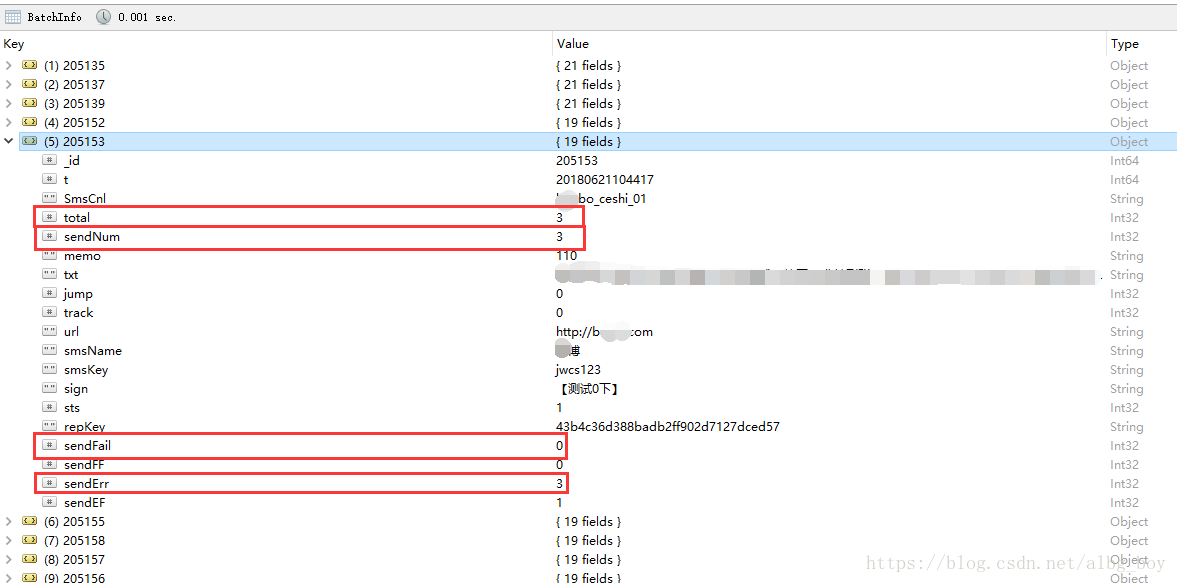Click the string icon beside SmsCnl
Screen dimensions: 1177x583
(50, 198)
